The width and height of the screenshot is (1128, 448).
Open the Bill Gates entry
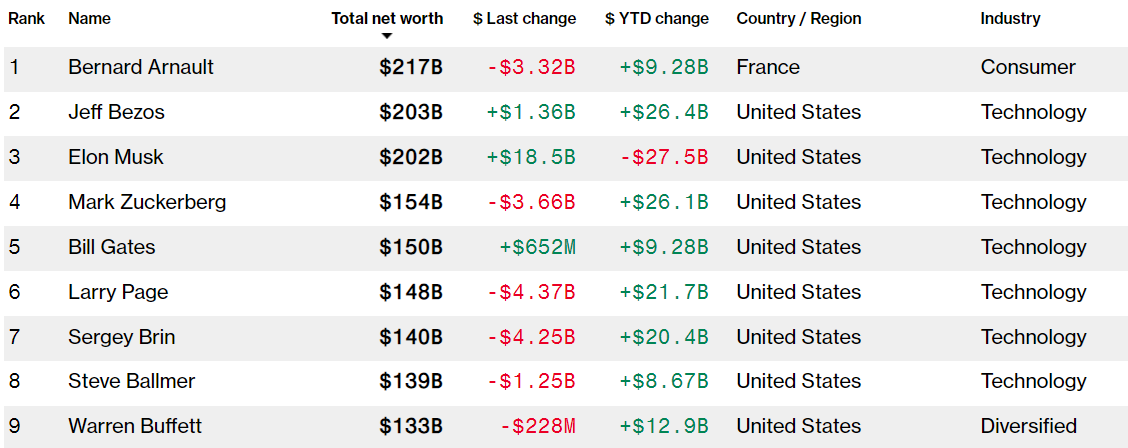pyautogui.click(x=112, y=247)
